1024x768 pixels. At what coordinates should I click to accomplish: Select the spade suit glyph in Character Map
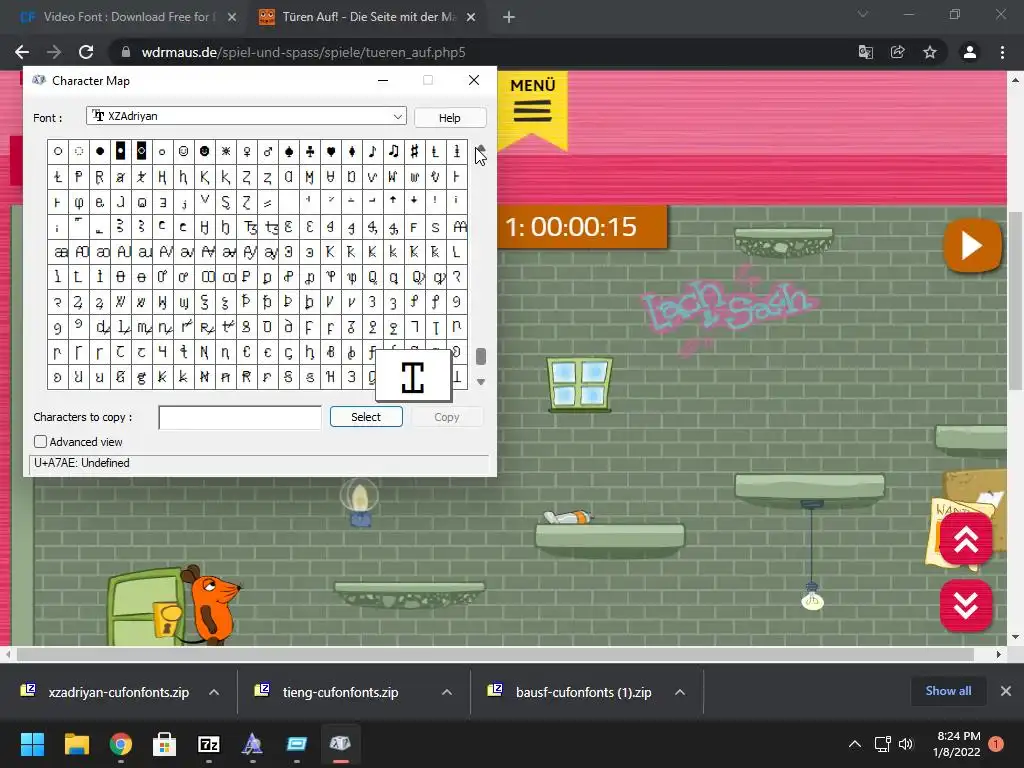click(x=289, y=152)
